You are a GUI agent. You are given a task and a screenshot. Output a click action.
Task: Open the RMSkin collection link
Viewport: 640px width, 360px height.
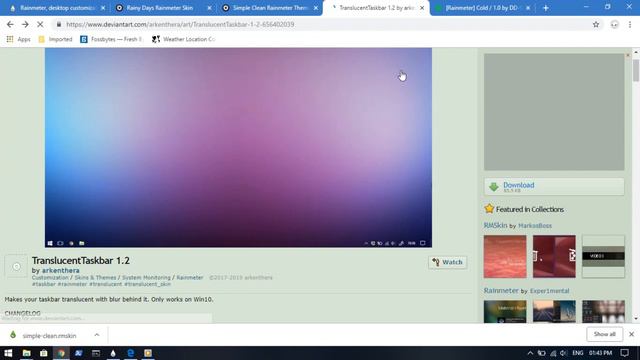click(x=495, y=225)
